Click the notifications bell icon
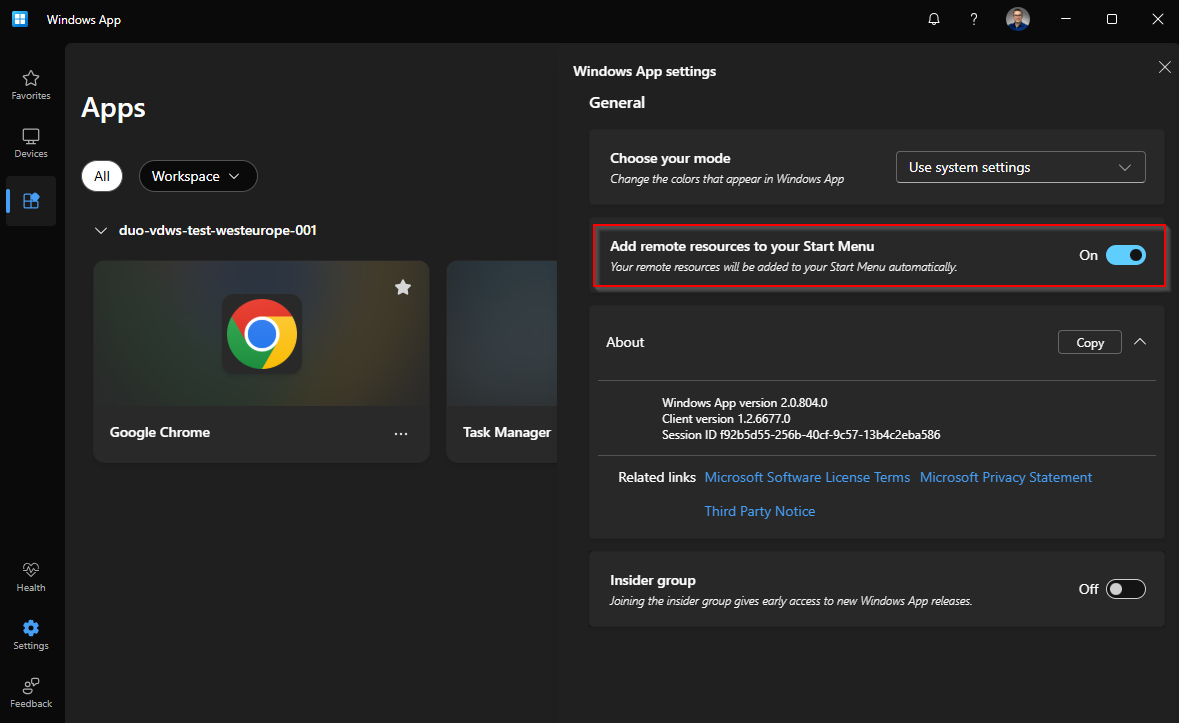Viewport: 1179px width, 723px height. (x=934, y=19)
